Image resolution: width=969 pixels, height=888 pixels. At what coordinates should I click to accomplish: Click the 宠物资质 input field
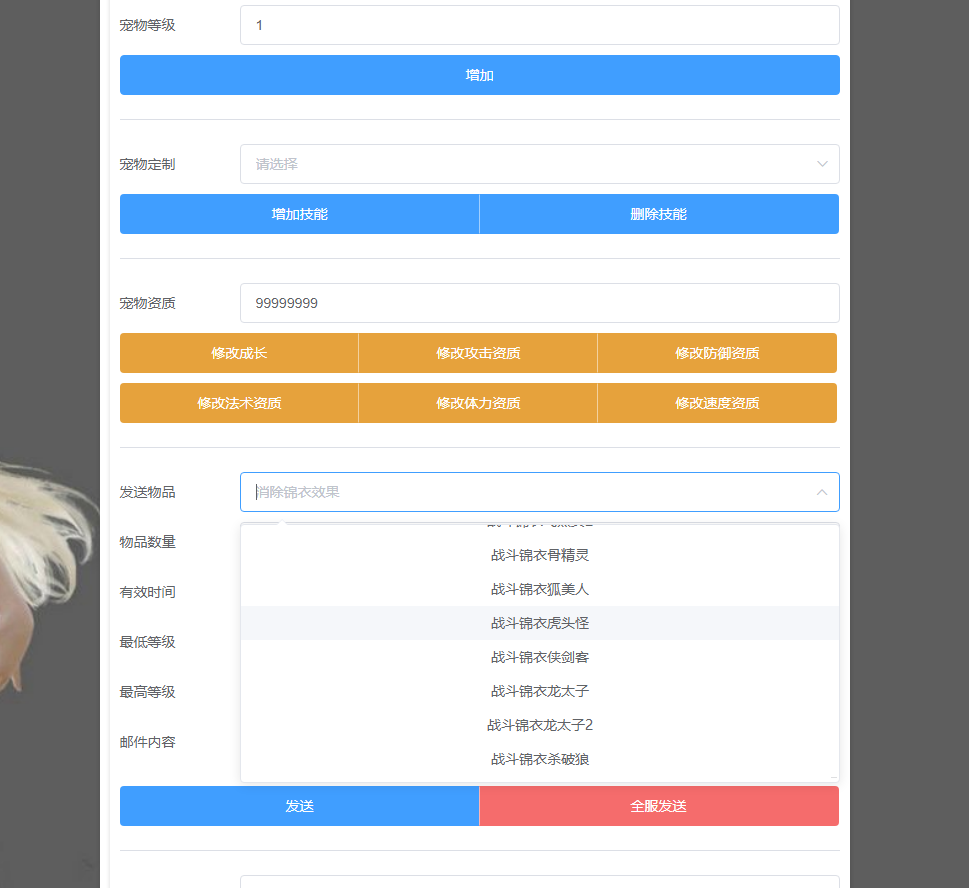click(539, 303)
